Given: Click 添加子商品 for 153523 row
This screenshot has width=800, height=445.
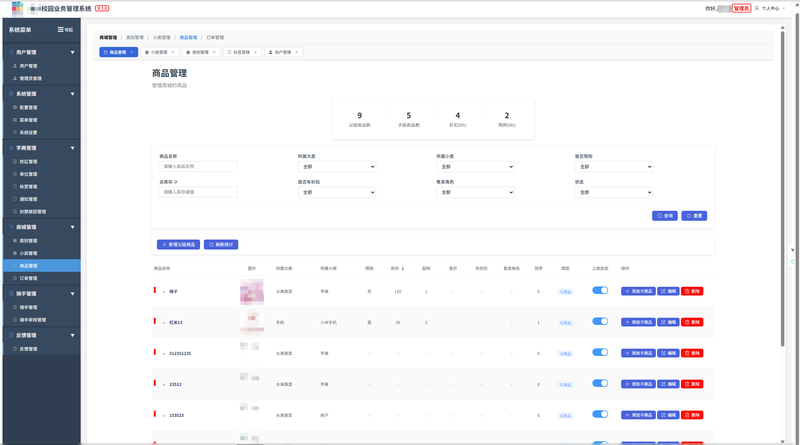Looking at the screenshot, I should (x=638, y=415).
